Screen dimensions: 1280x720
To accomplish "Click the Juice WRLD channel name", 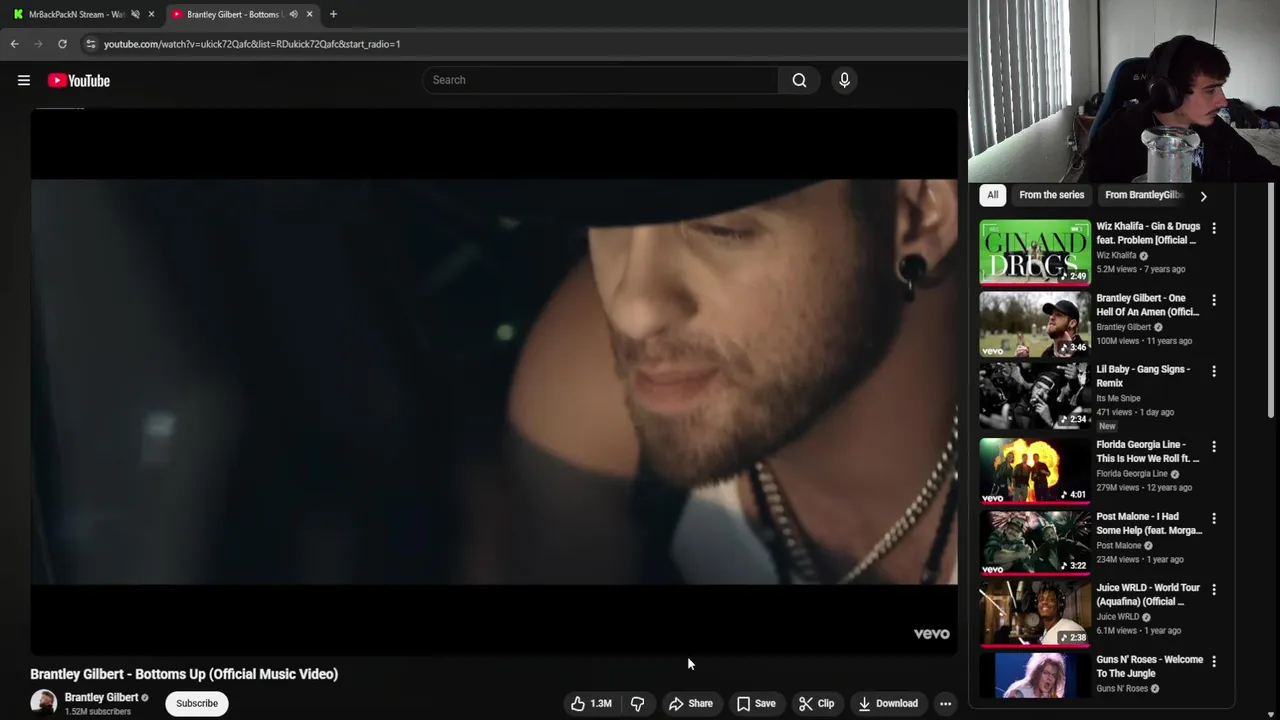I will click(x=1117, y=617).
